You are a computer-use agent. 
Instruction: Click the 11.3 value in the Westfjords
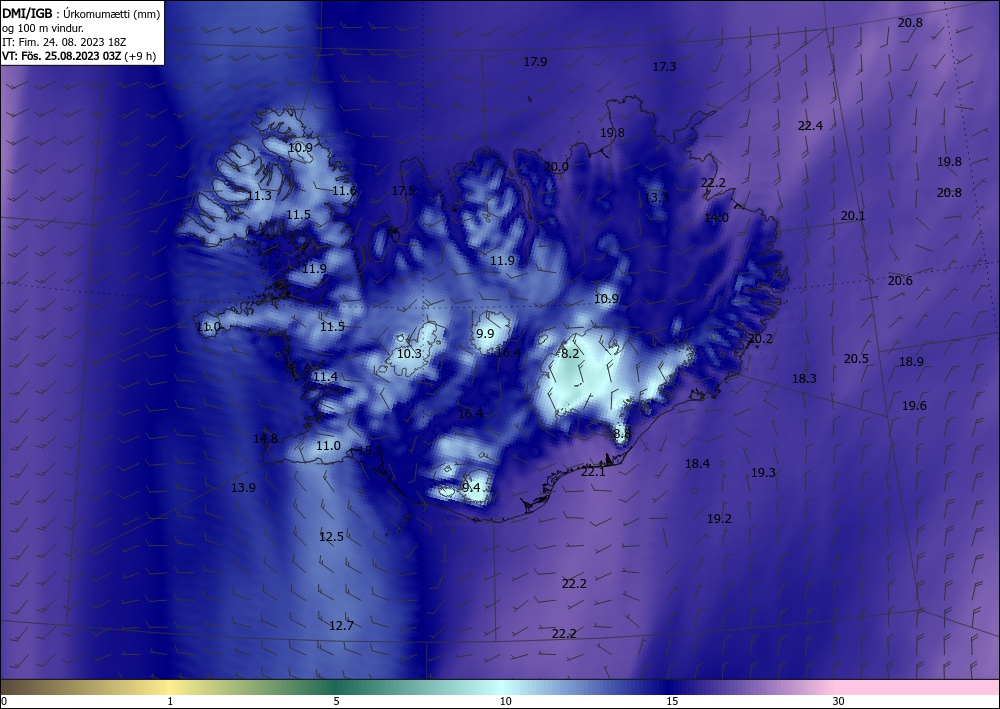click(x=260, y=196)
